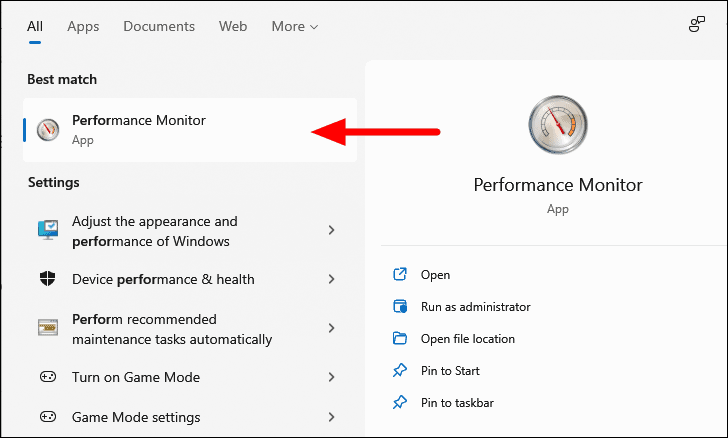Click the folder icon for Open file location
The image size is (728, 438).
[x=400, y=339]
